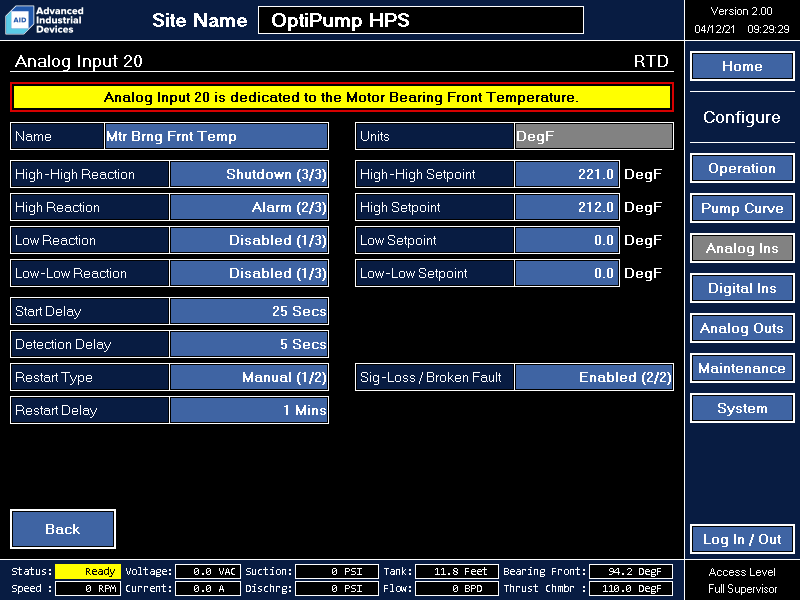Screen dimensions: 800x600
Task: Click the Access Level Full Supervisor text
Action: tap(742, 580)
